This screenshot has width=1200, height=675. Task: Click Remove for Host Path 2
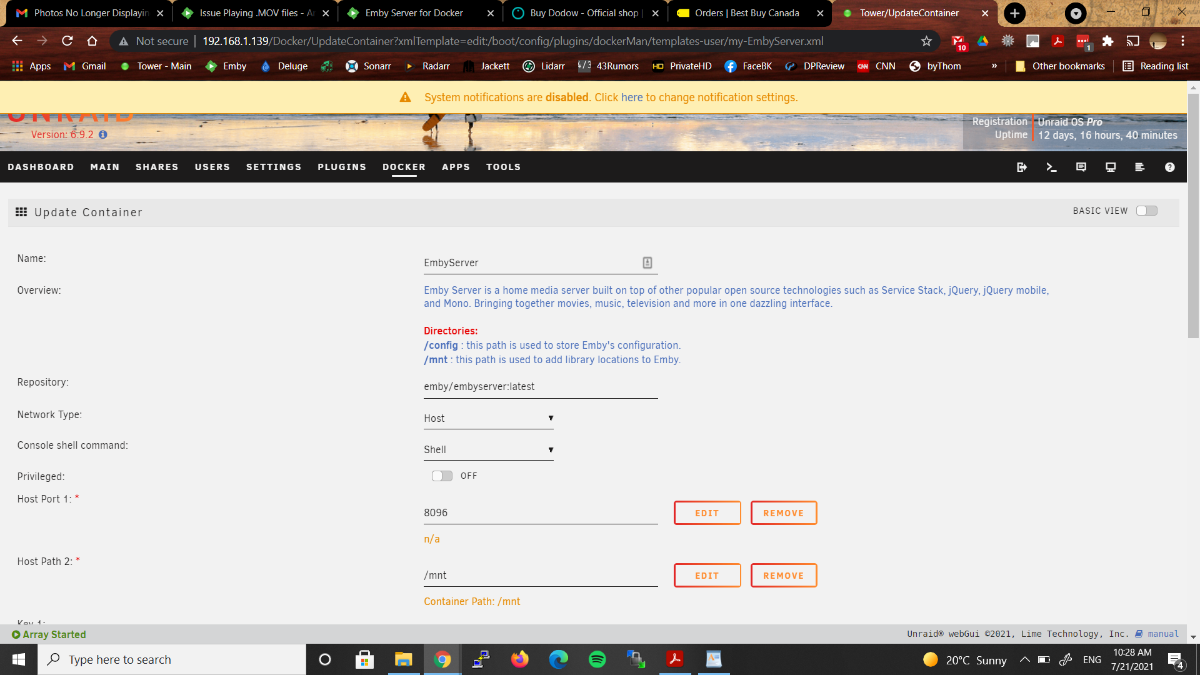tap(784, 575)
